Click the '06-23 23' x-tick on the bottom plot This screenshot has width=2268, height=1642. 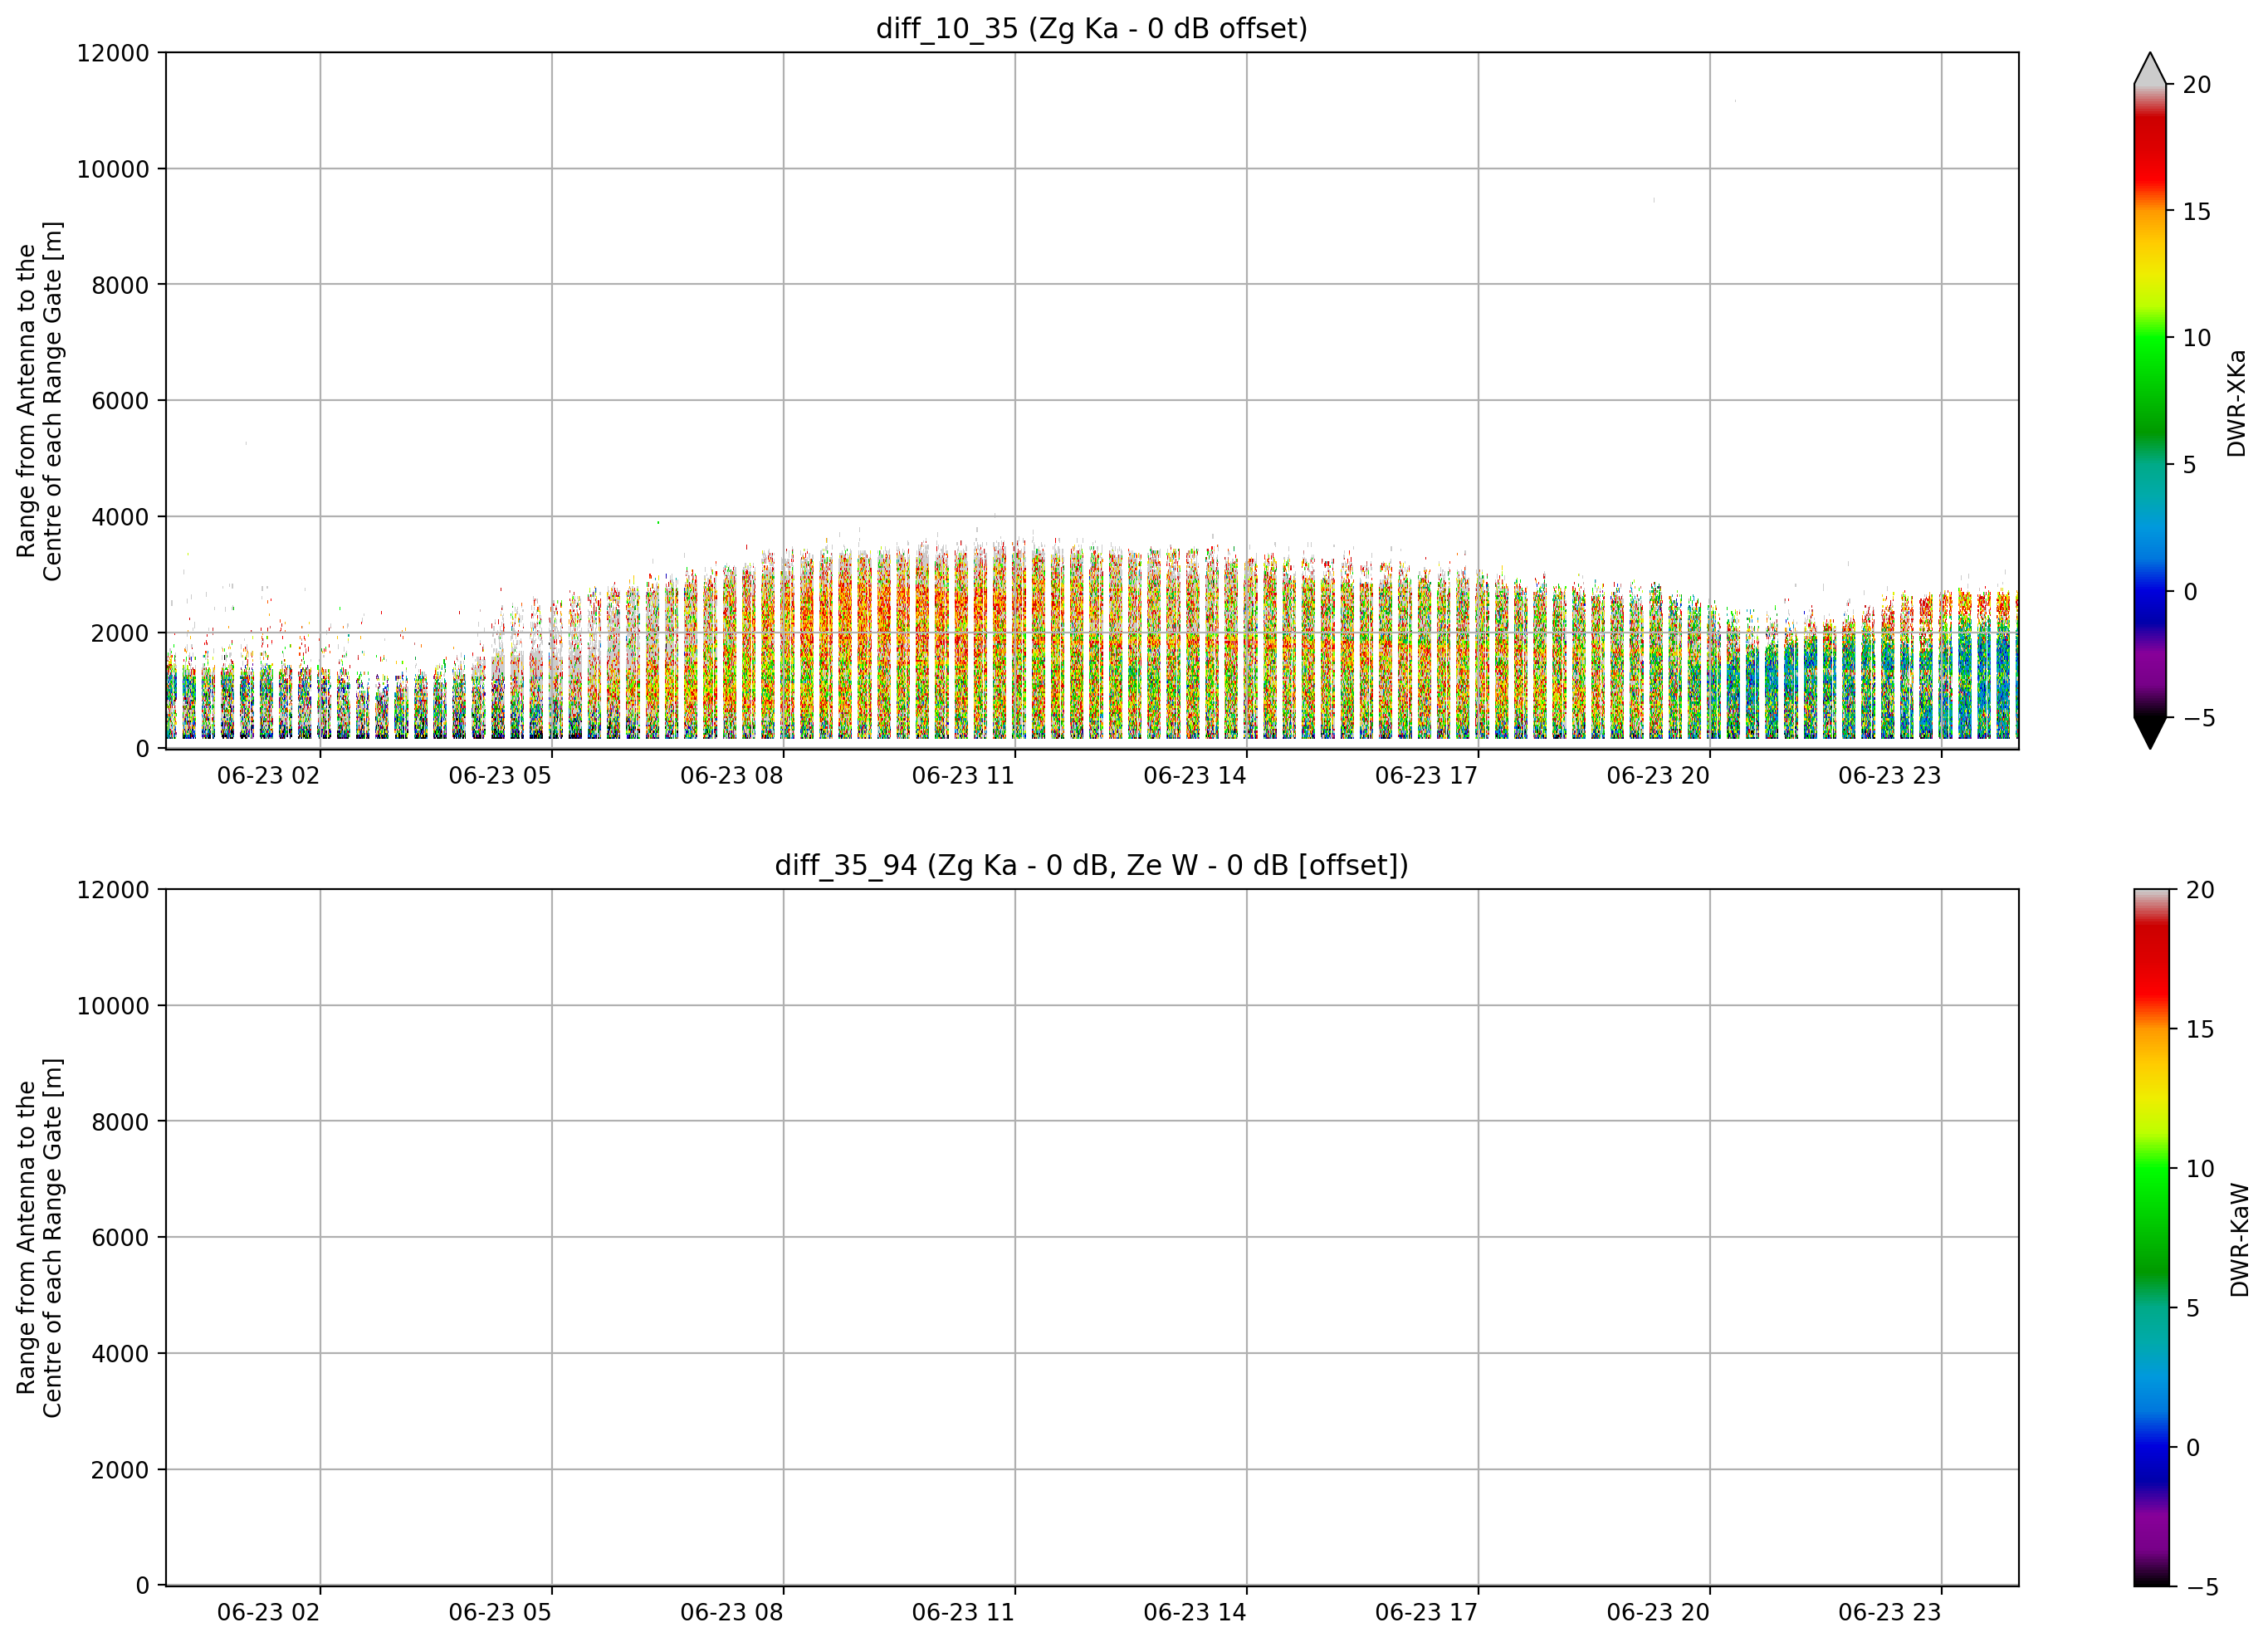click(x=1890, y=1613)
